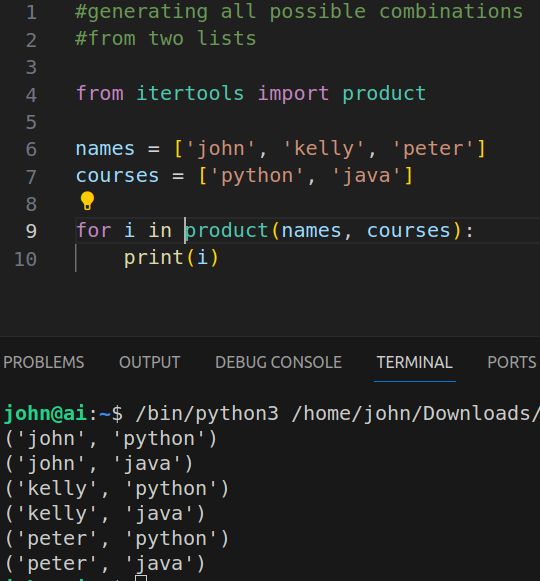The height and width of the screenshot is (581, 540).
Task: Open the PROBLEMS panel tab
Action: 44,362
